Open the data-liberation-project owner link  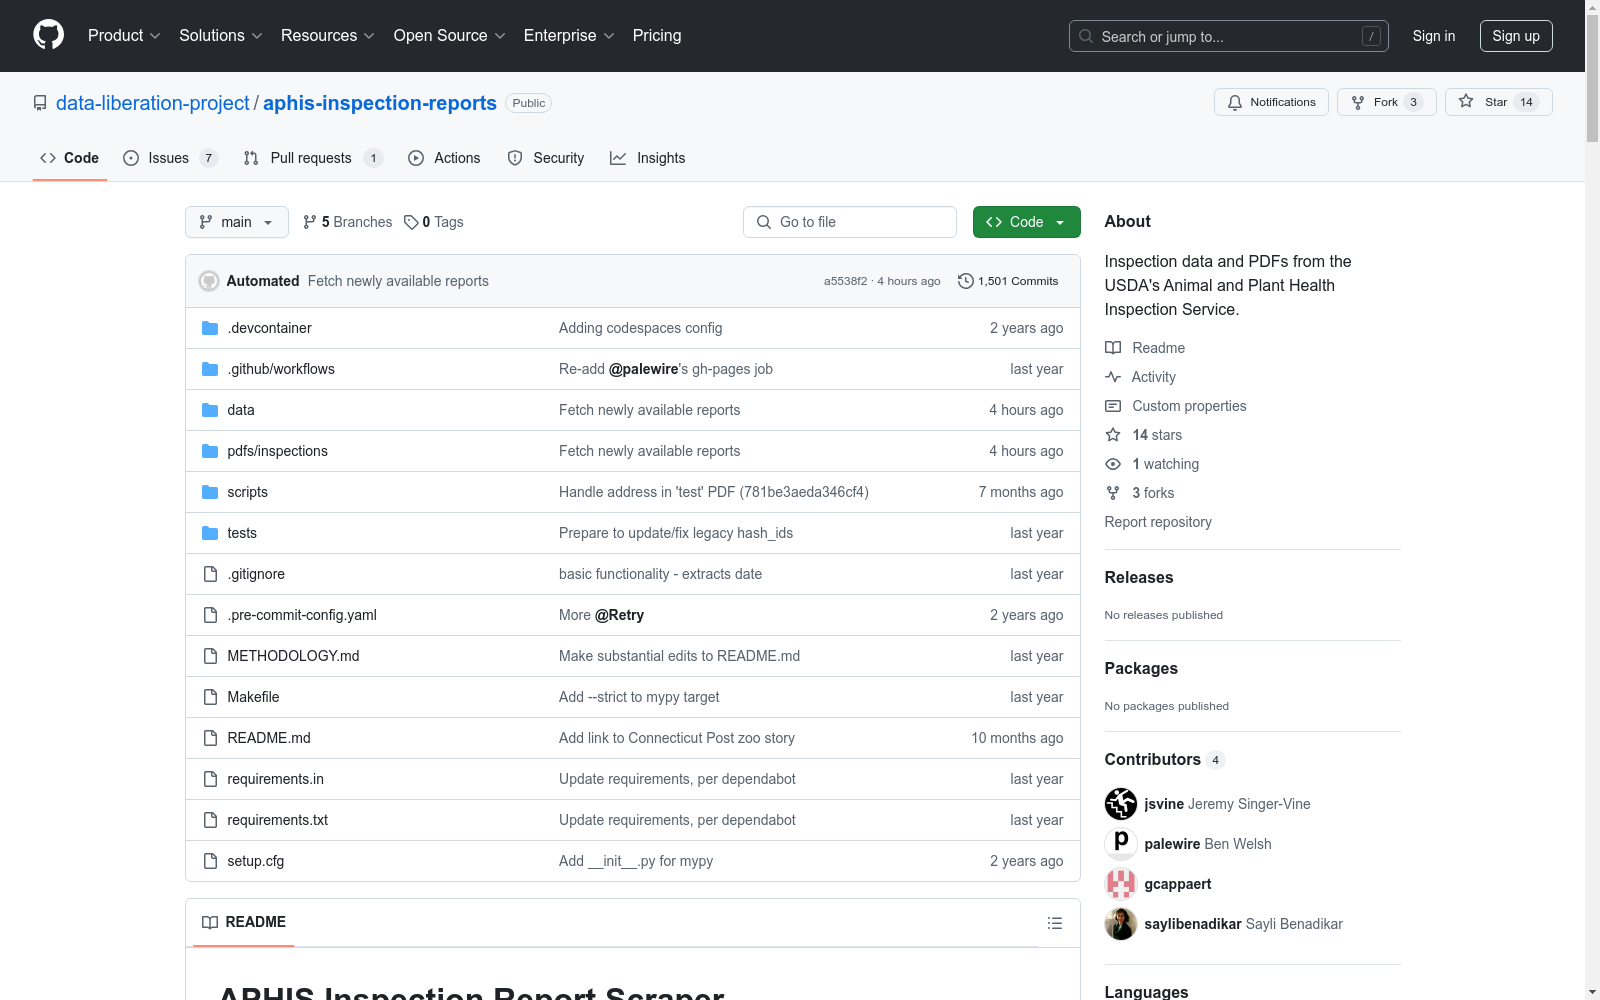(153, 103)
